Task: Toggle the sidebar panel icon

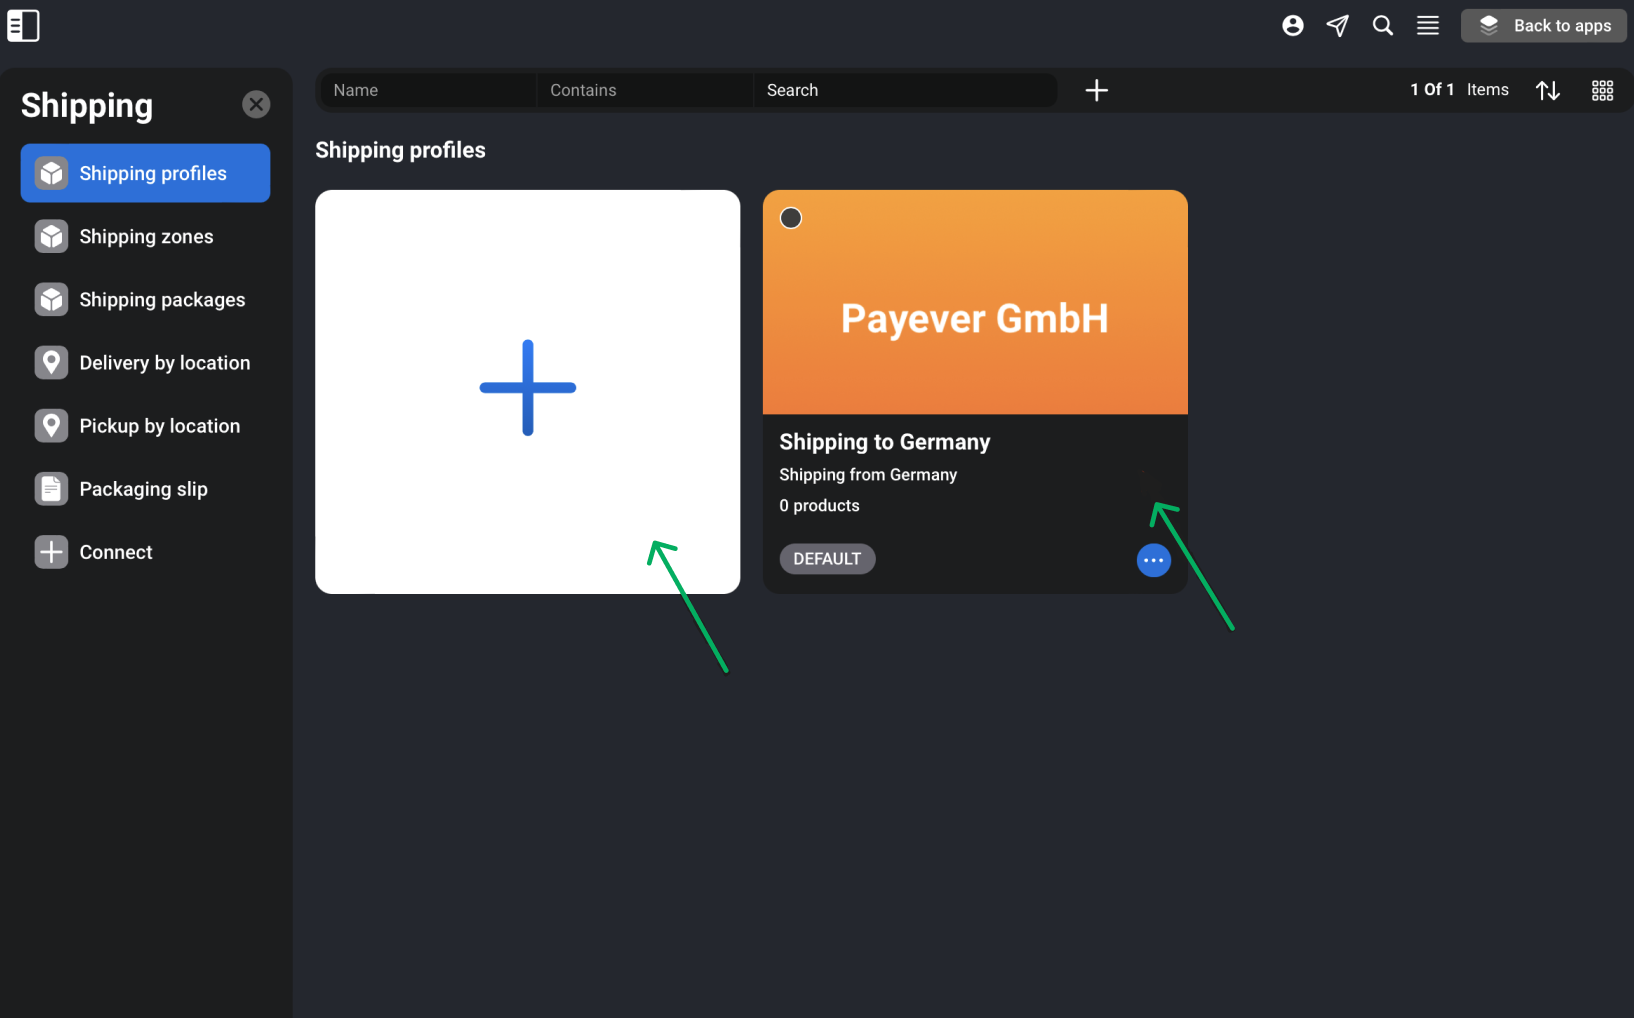Action: 23,26
